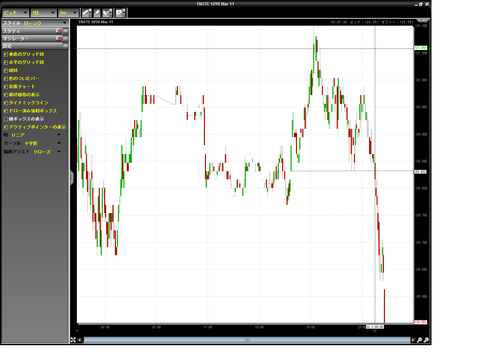
Task: Close the chart window
Action: click(x=427, y=4)
